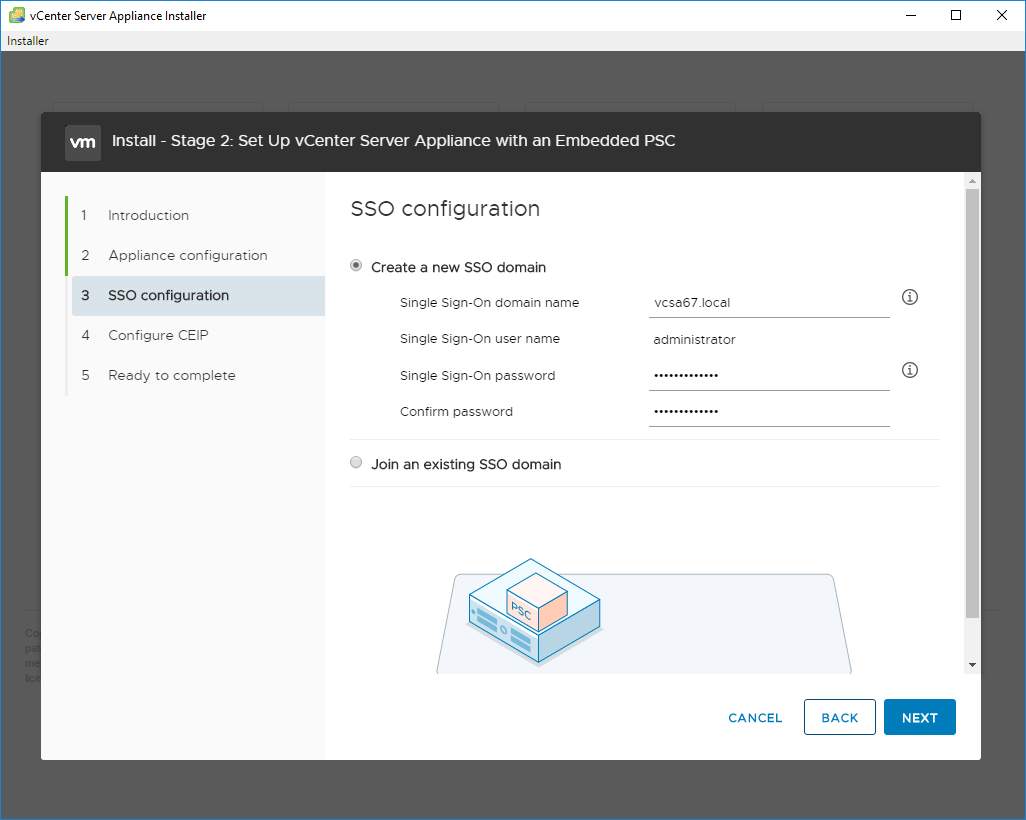Click the administrator user name text

point(694,340)
